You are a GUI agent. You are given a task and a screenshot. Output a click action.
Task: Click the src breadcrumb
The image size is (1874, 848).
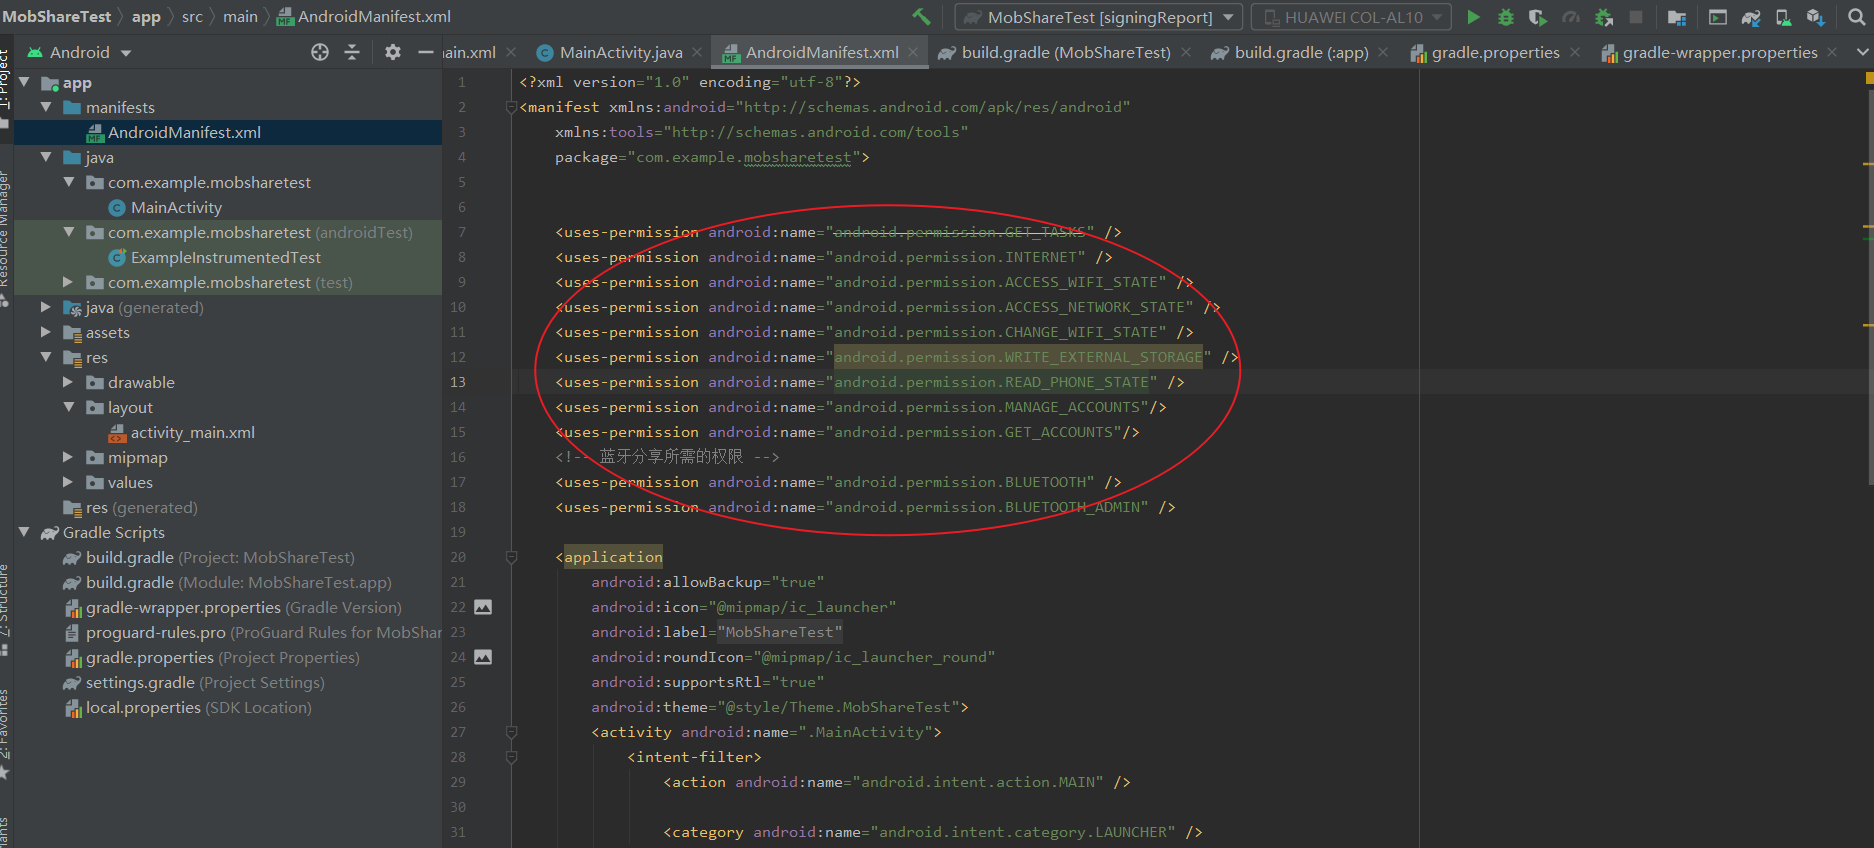(x=192, y=17)
